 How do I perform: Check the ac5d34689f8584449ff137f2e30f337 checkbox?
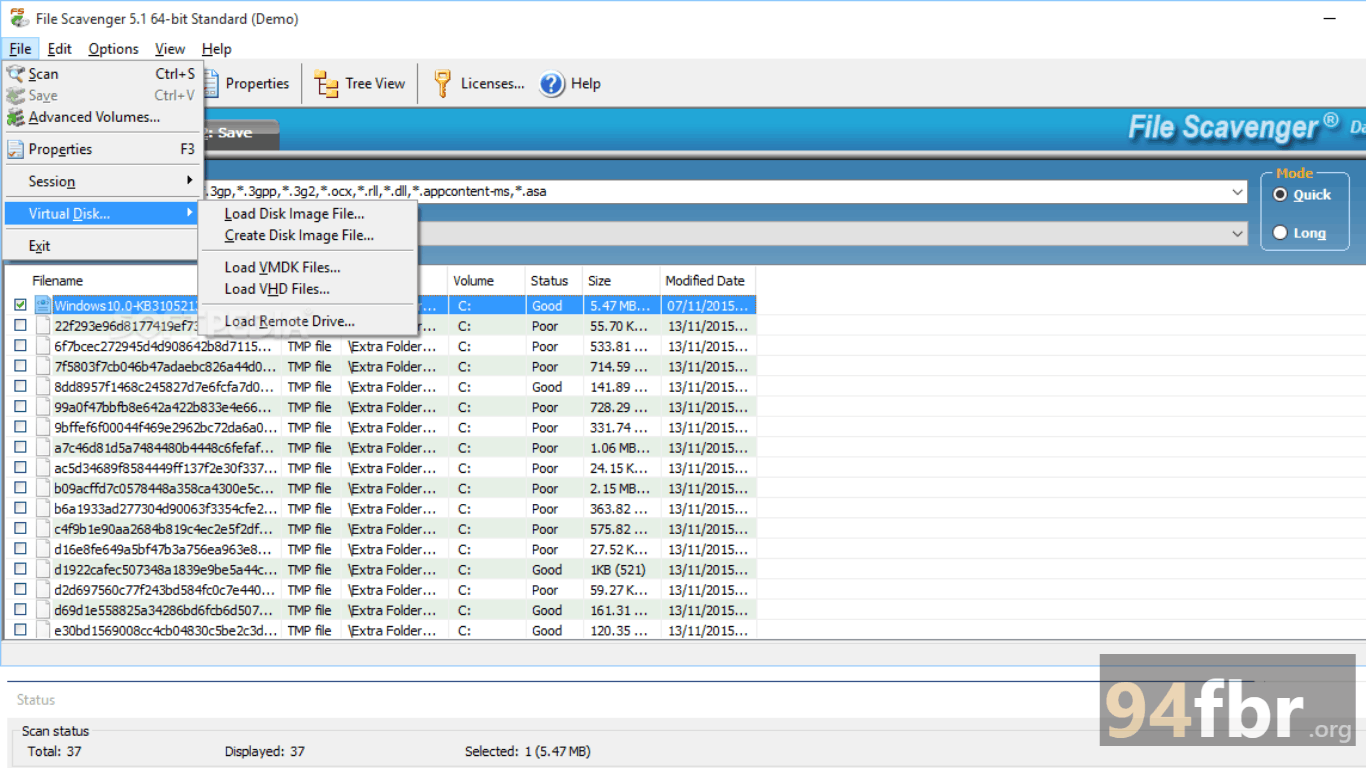point(20,467)
